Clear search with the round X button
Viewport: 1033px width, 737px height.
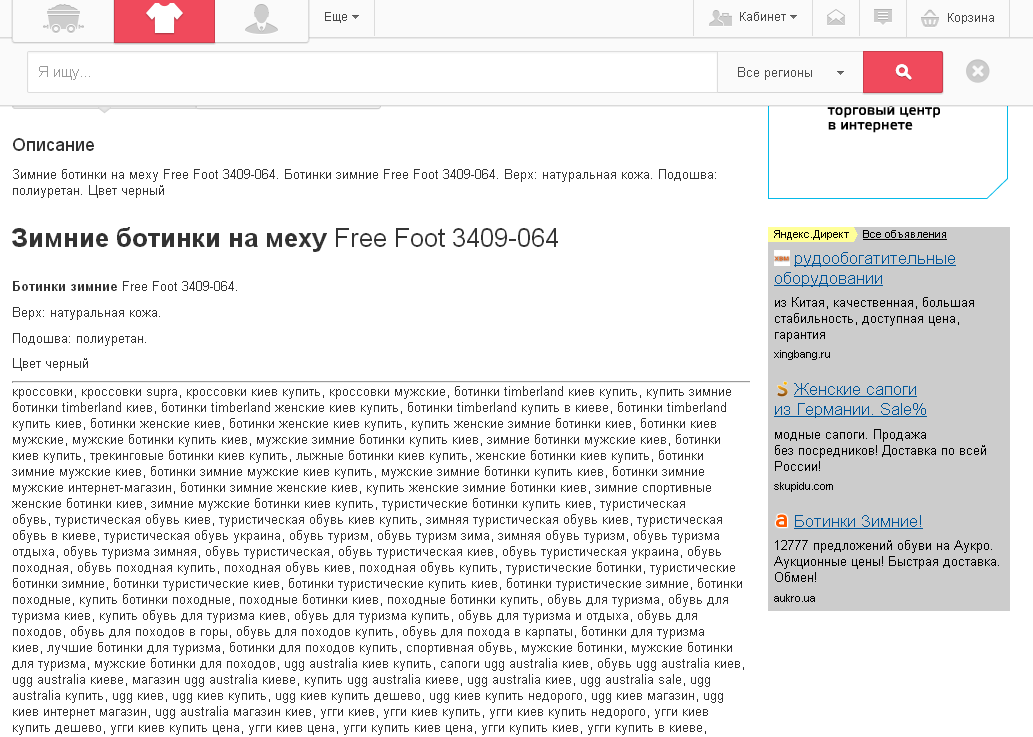[978, 71]
